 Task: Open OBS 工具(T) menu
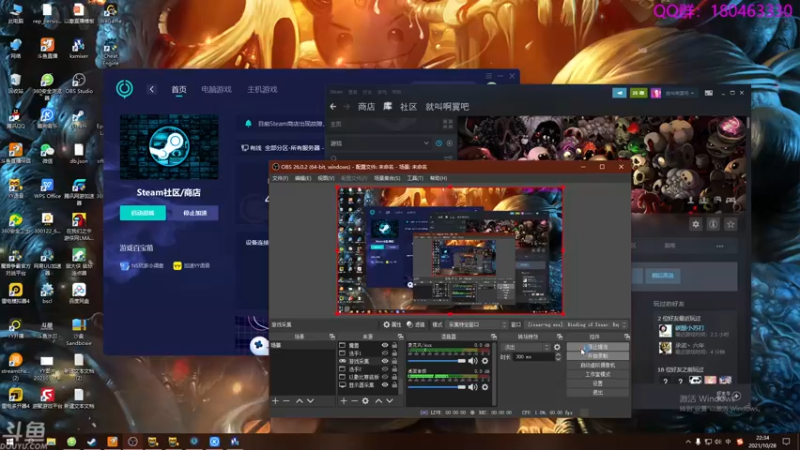[415, 178]
